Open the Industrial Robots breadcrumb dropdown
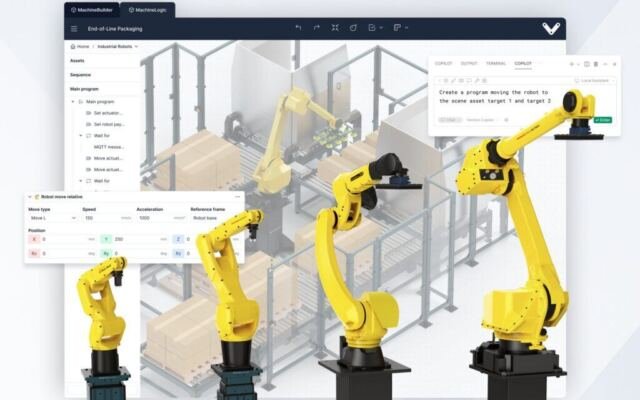Screen dimensions: 640x400 [x=118, y=47]
